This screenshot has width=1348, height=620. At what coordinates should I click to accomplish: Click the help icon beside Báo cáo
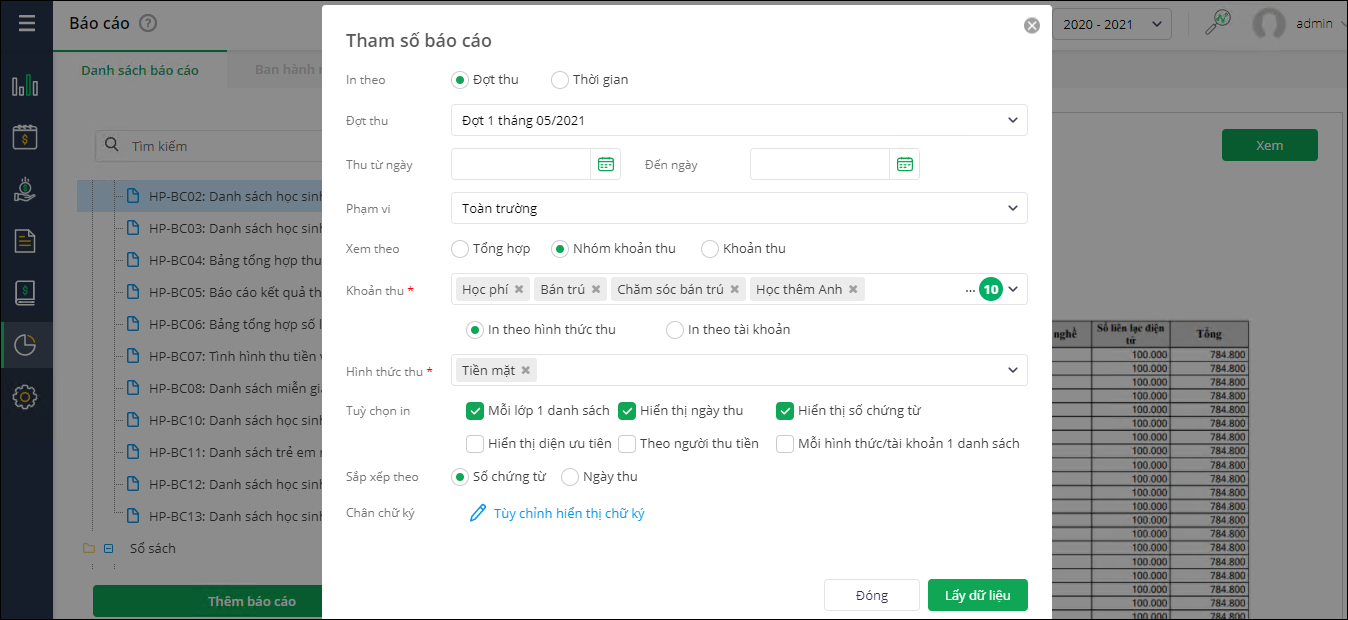pos(148,23)
